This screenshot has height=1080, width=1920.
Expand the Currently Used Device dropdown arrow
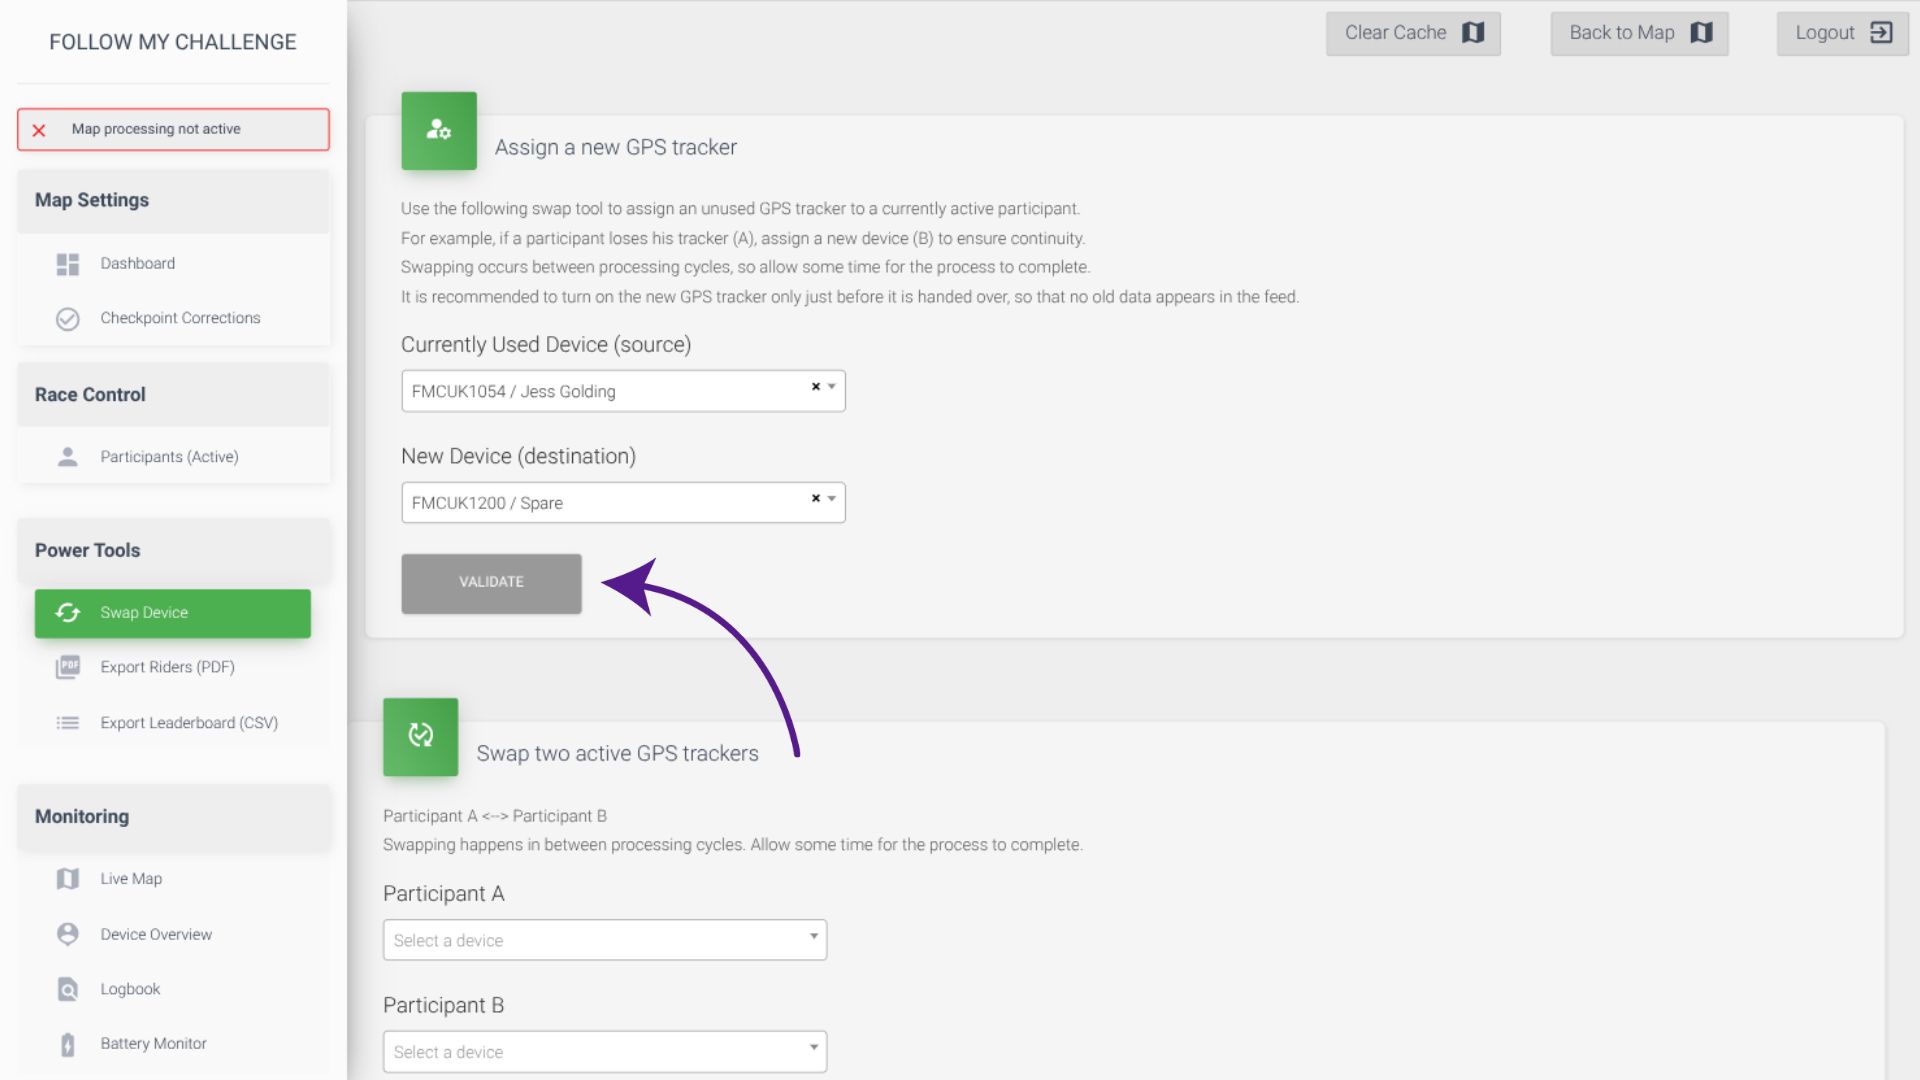click(832, 387)
